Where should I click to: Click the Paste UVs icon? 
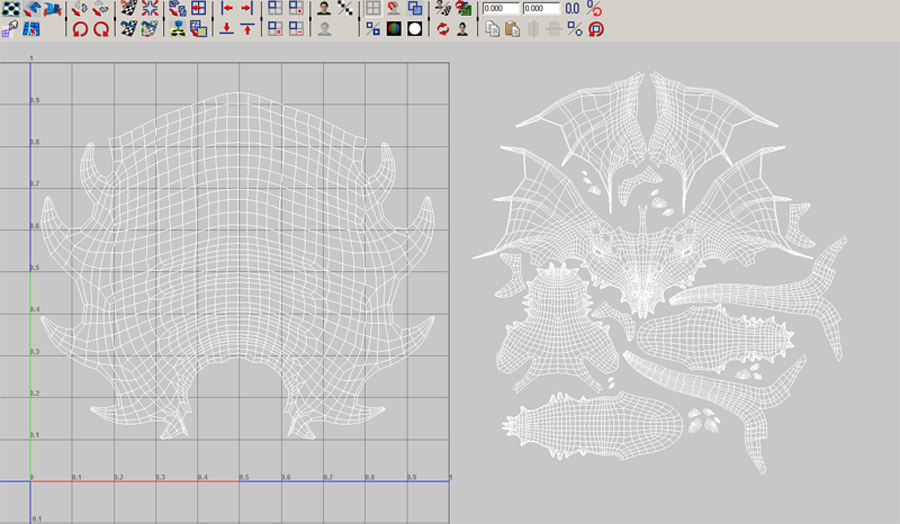click(x=512, y=29)
